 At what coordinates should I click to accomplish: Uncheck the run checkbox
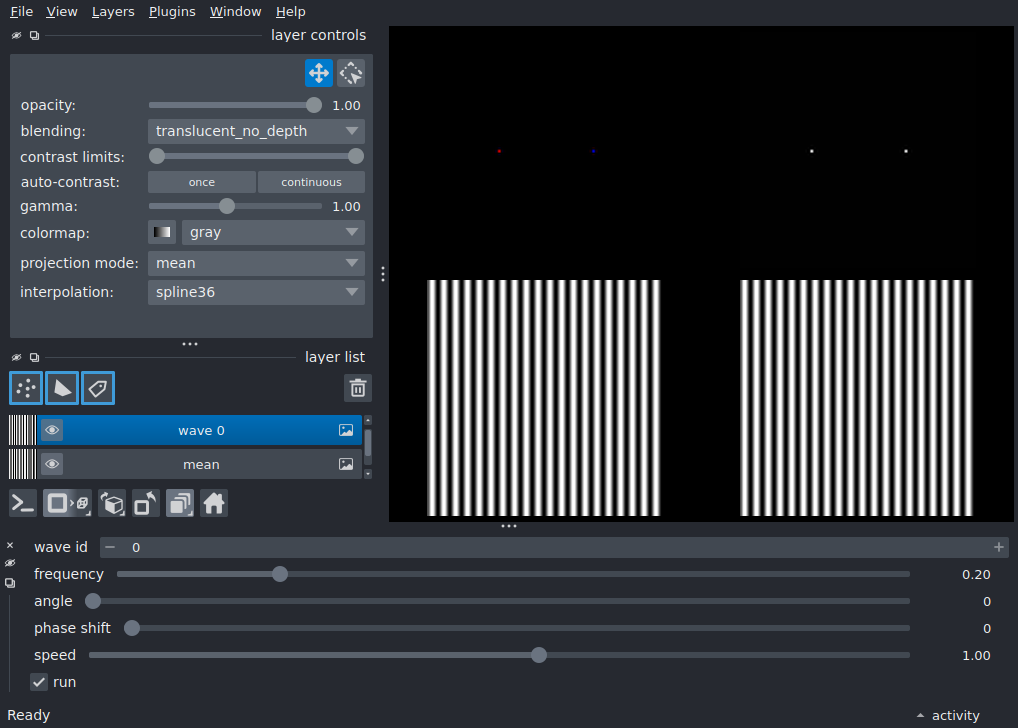pyautogui.click(x=39, y=682)
